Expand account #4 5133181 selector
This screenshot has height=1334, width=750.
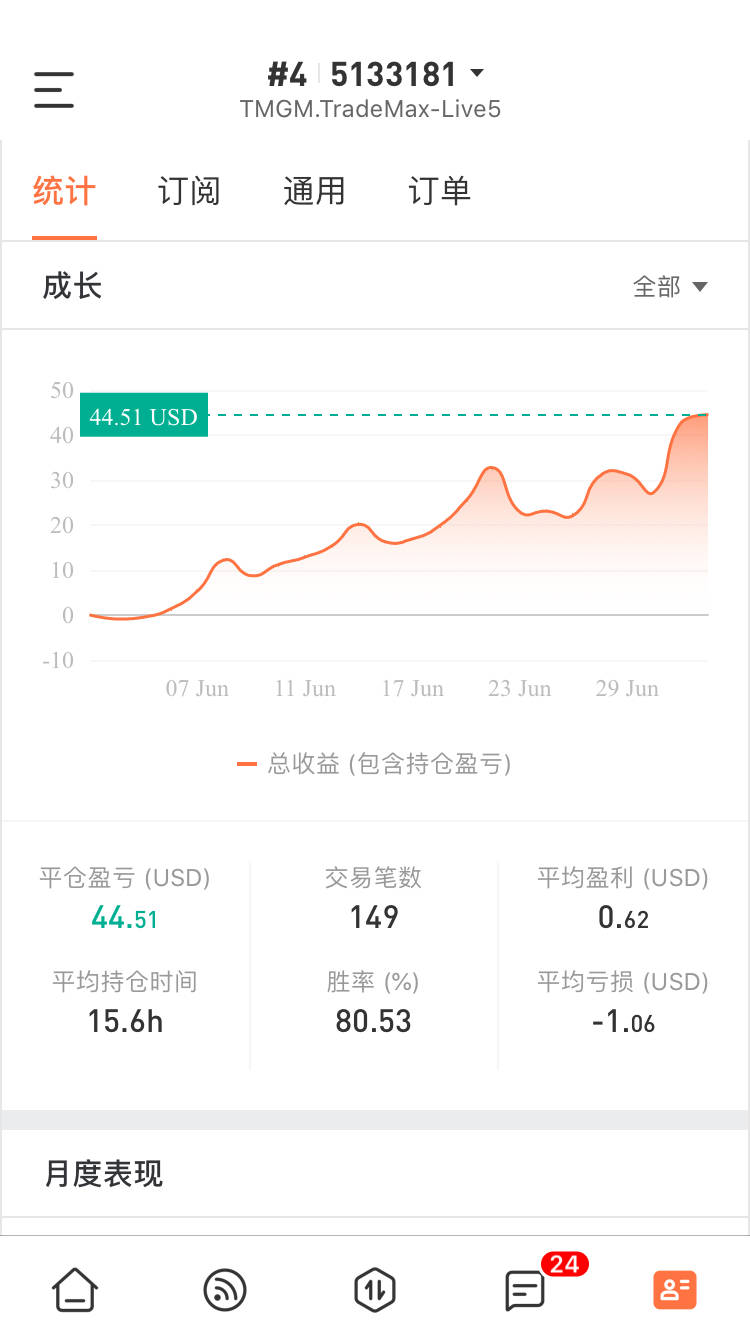(x=376, y=75)
